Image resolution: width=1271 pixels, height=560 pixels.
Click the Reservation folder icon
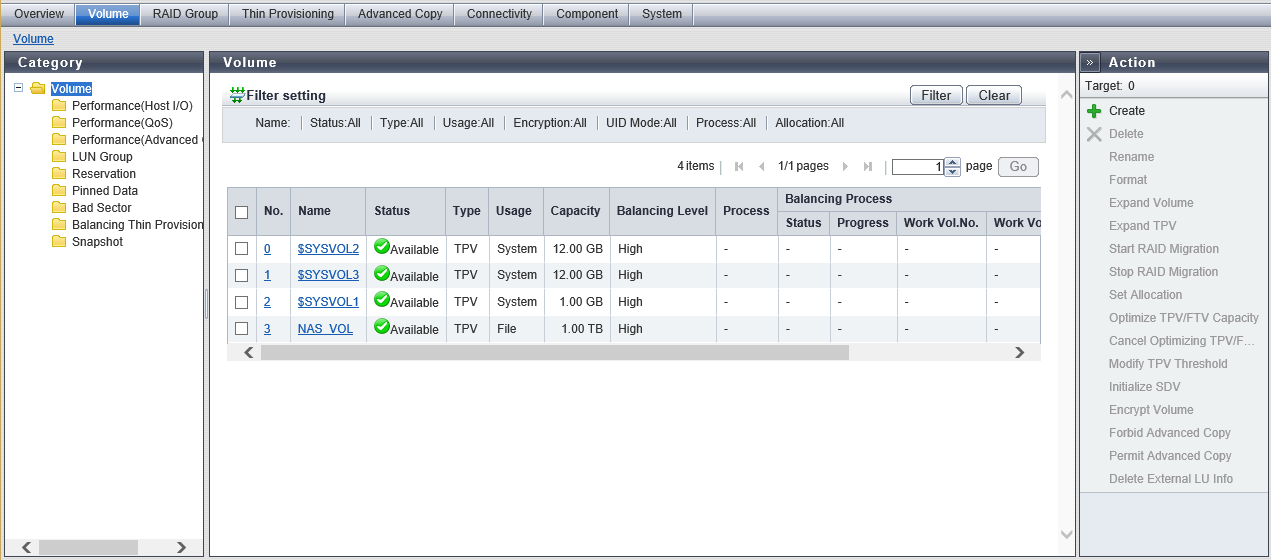point(59,174)
